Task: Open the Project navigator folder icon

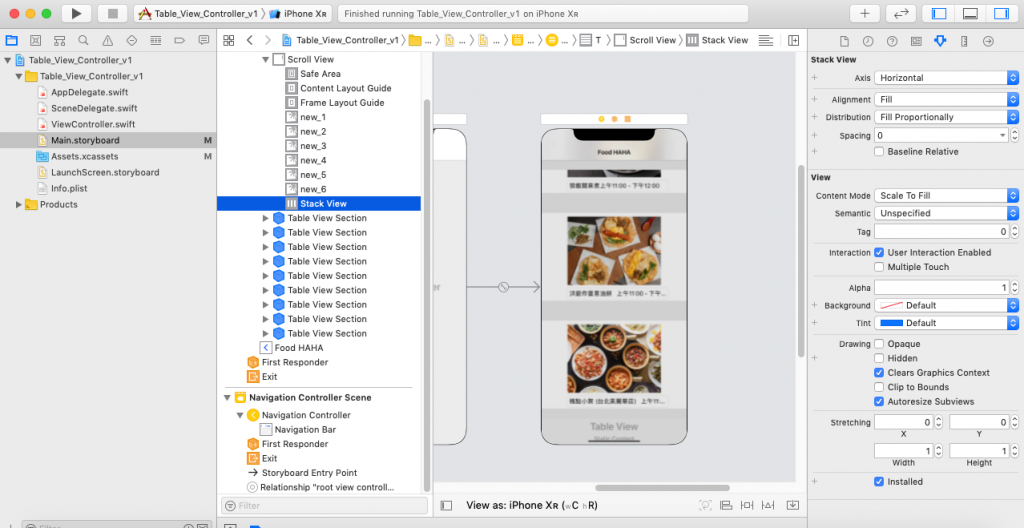Action: pyautogui.click(x=12, y=41)
